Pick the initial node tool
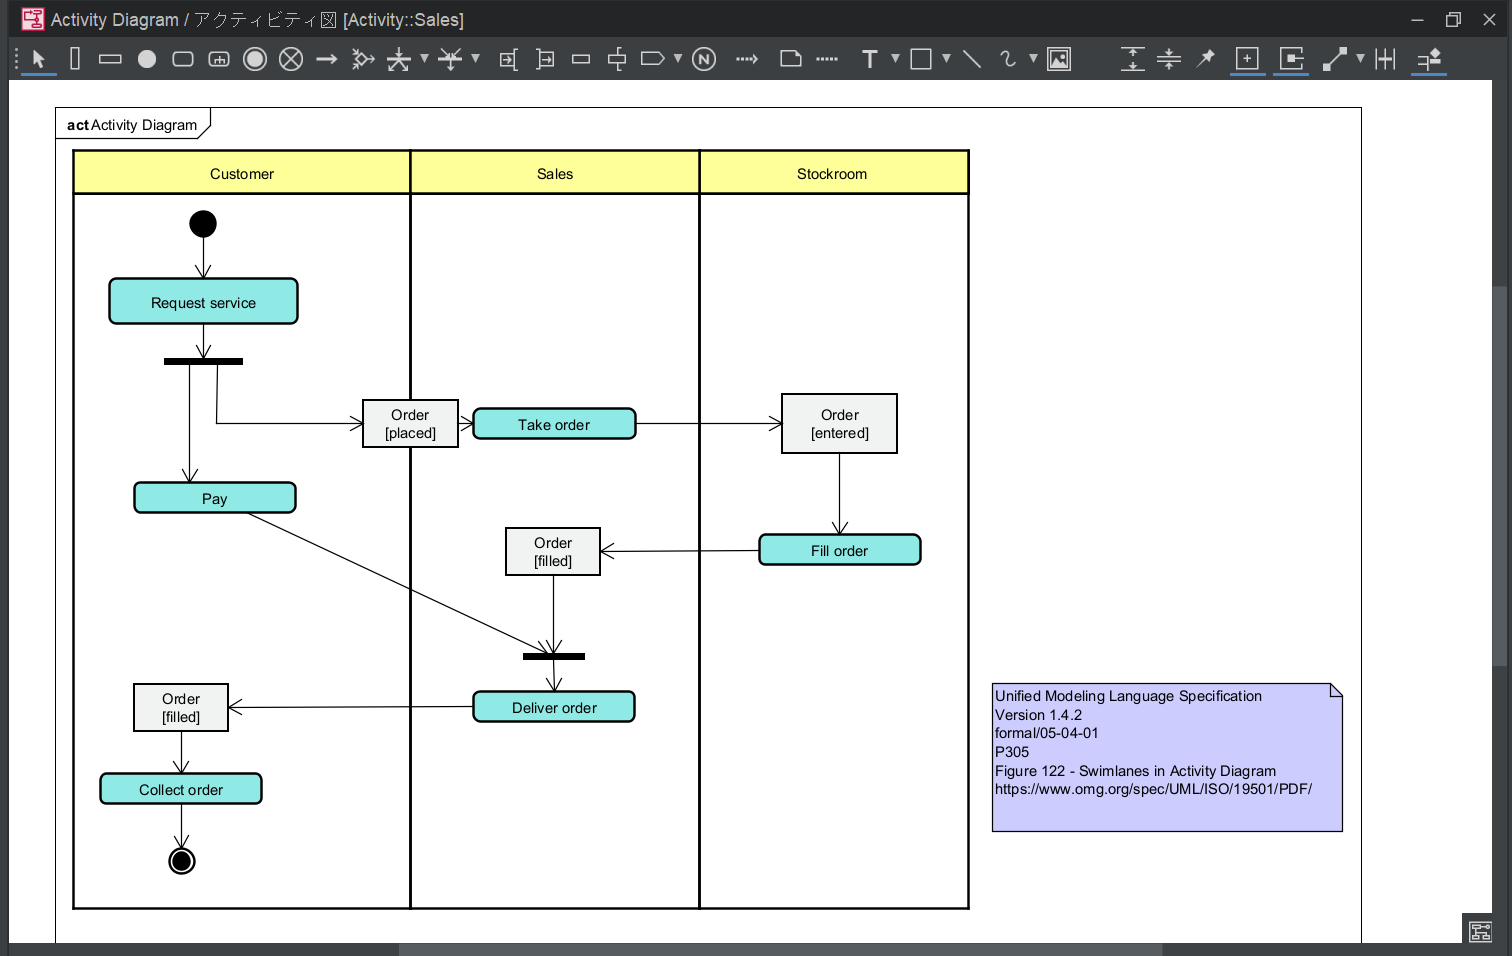 click(147, 59)
